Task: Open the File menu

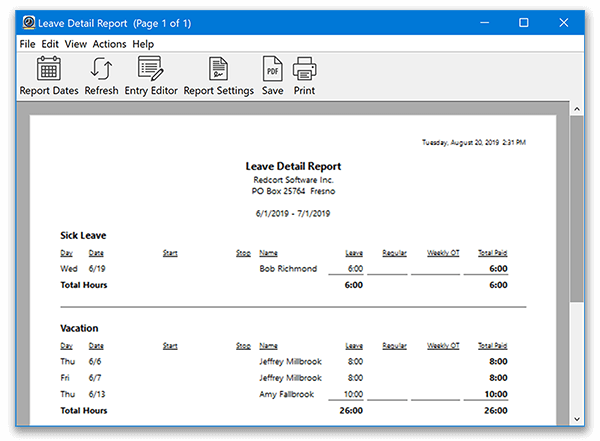Action: coord(27,44)
